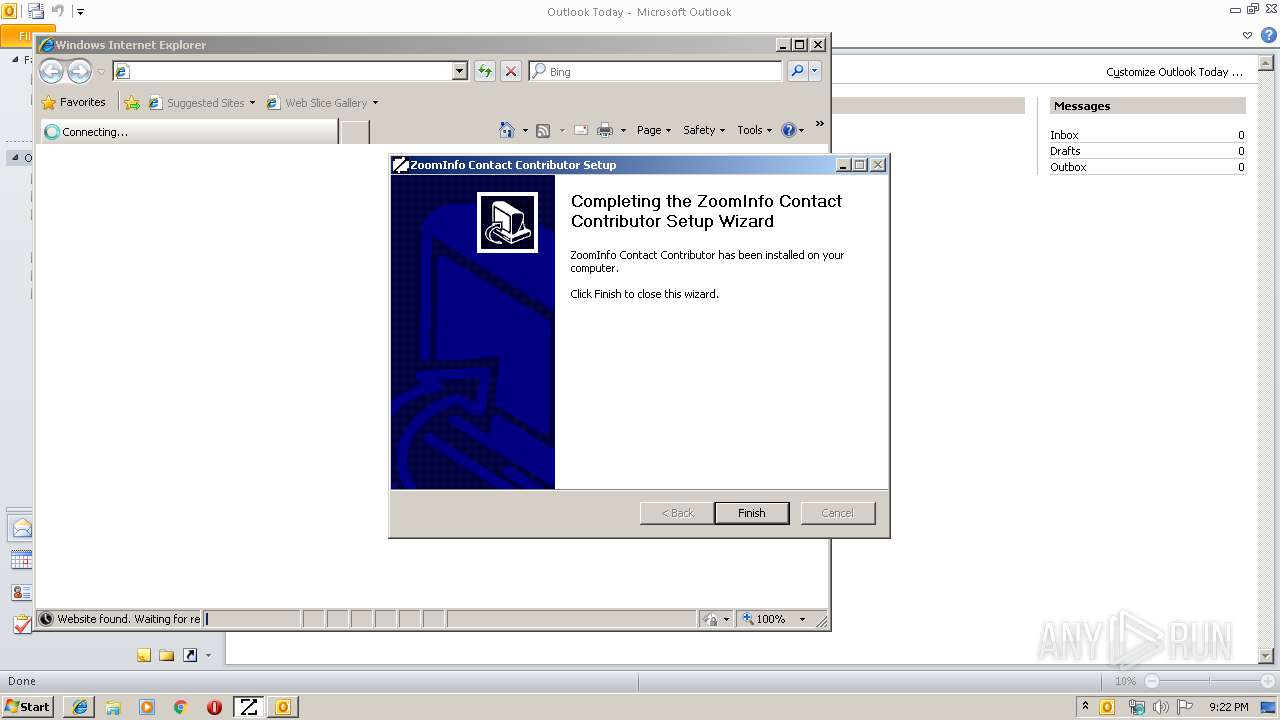This screenshot has height=720, width=1280.
Task: Click the IE status bar security zone icon
Action: pyautogui.click(x=711, y=619)
